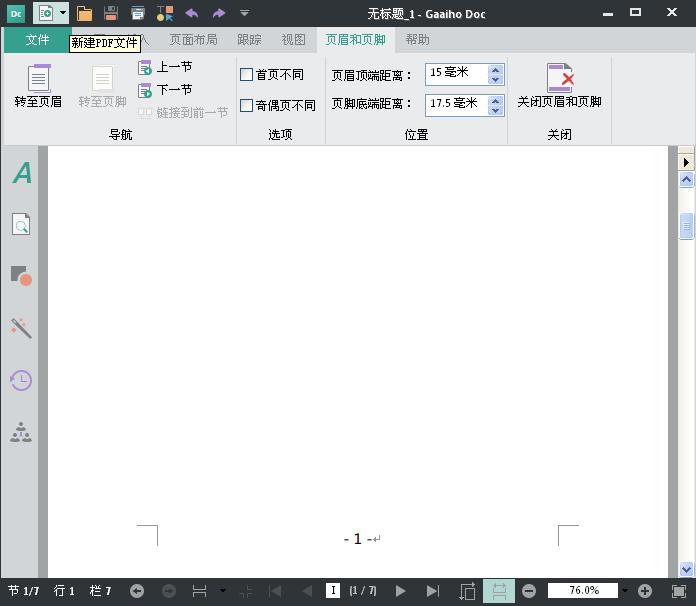
Task: Expand quick access toolbar customization arrow
Action: coord(244,13)
